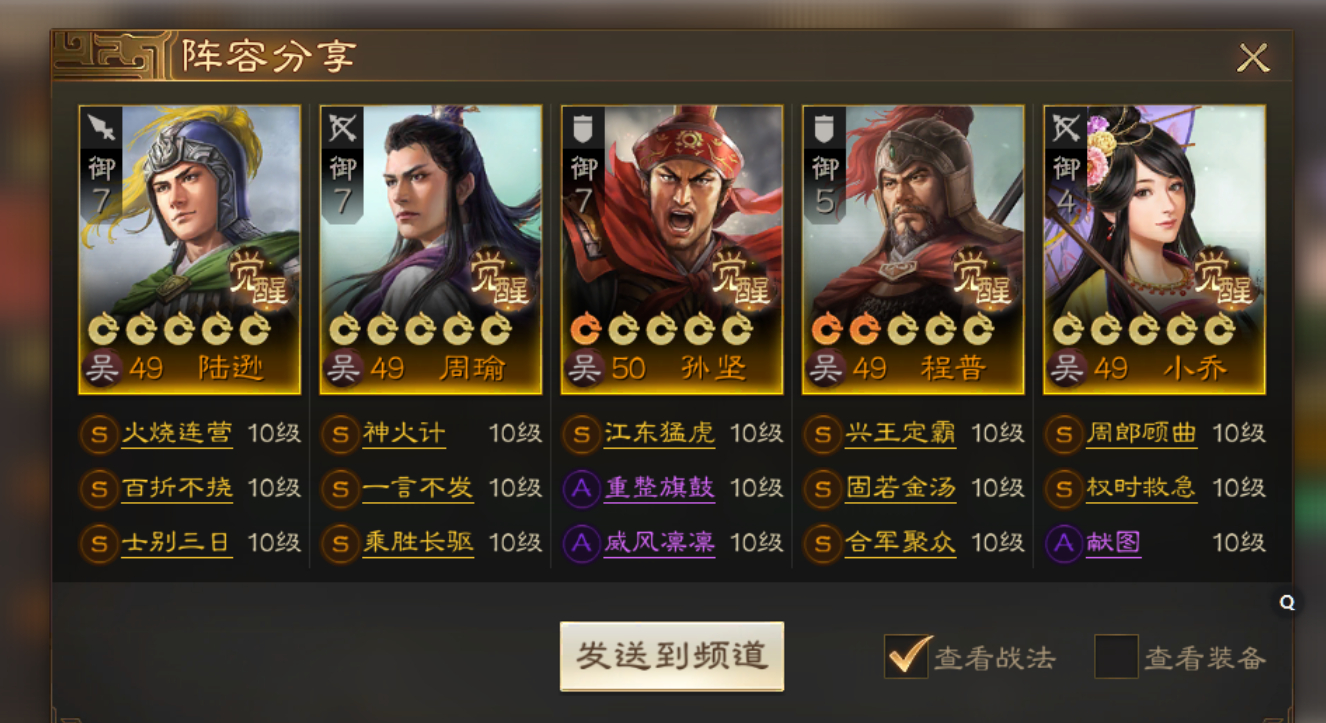Click the 觉醒 badge on 程普 card
This screenshot has width=1326, height=723.
click(x=982, y=278)
